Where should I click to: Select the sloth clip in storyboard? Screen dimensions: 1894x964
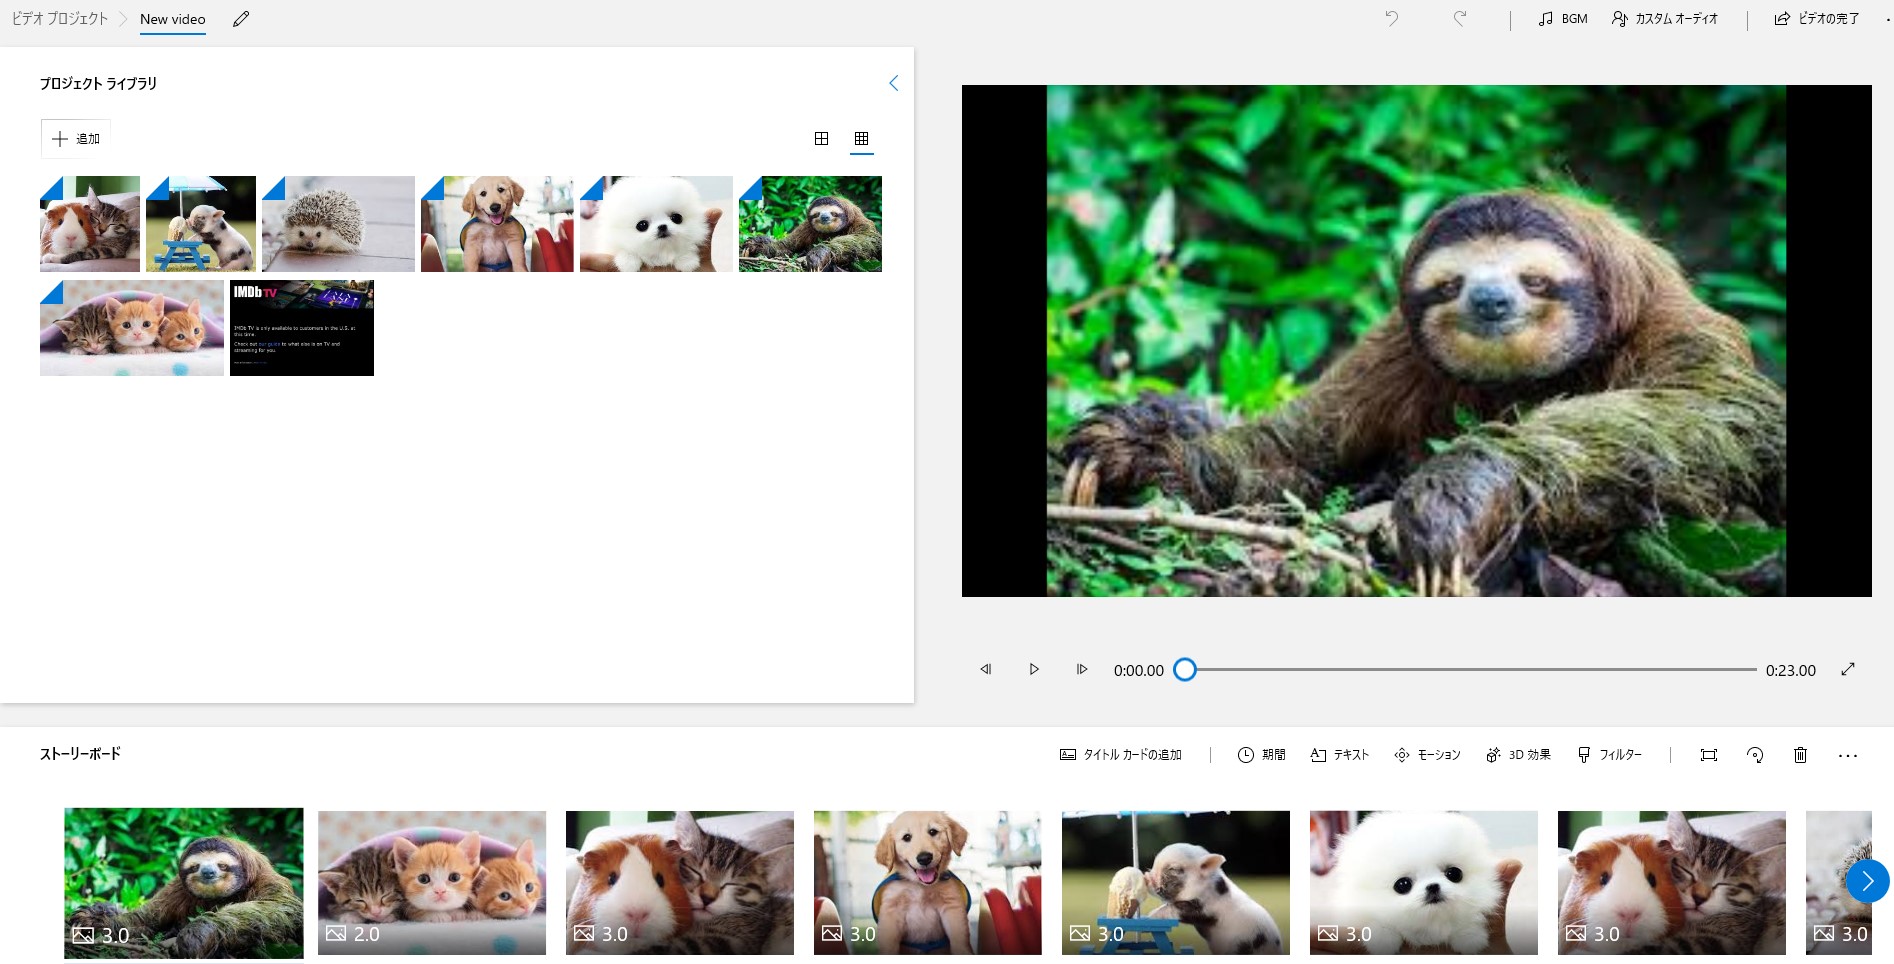pos(184,883)
